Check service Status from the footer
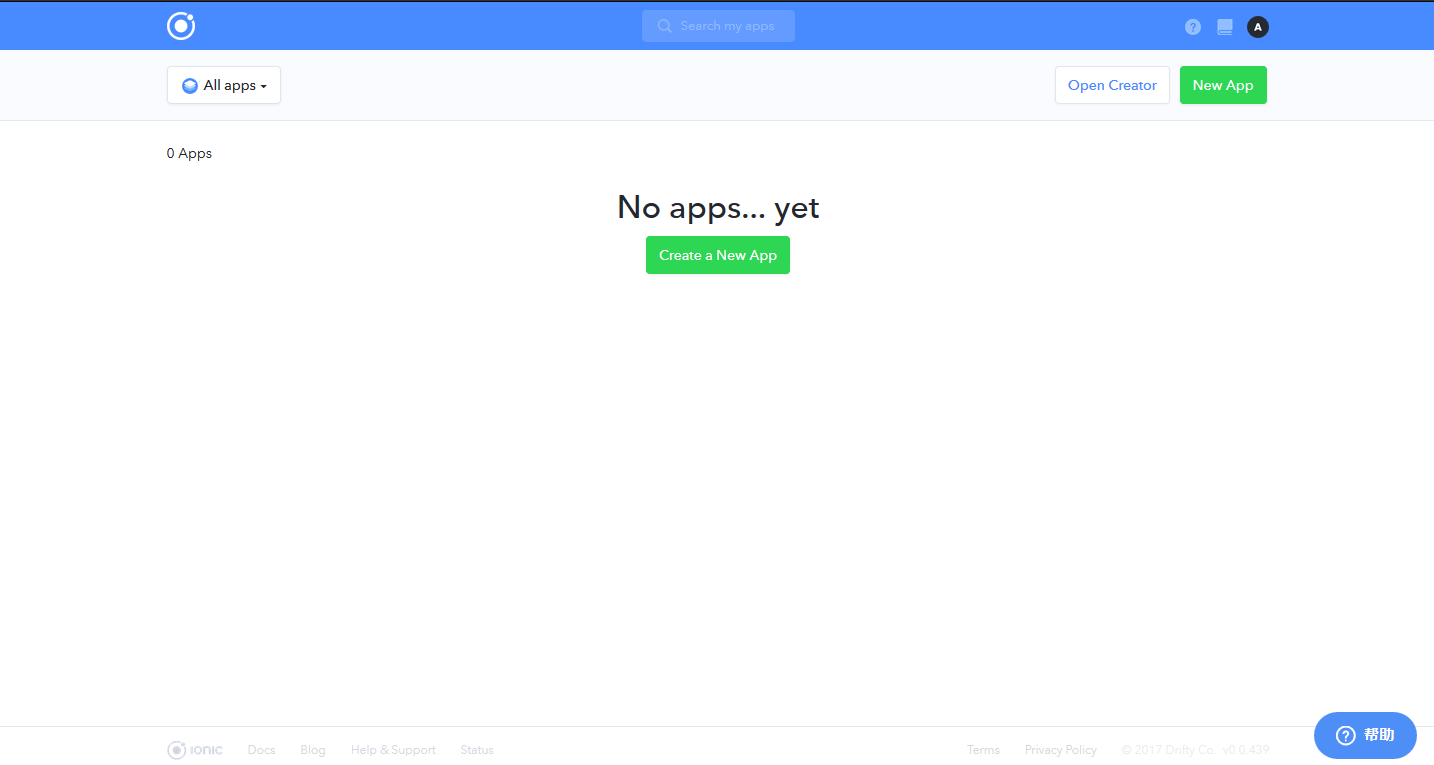This screenshot has width=1434, height=765. pyautogui.click(x=476, y=749)
